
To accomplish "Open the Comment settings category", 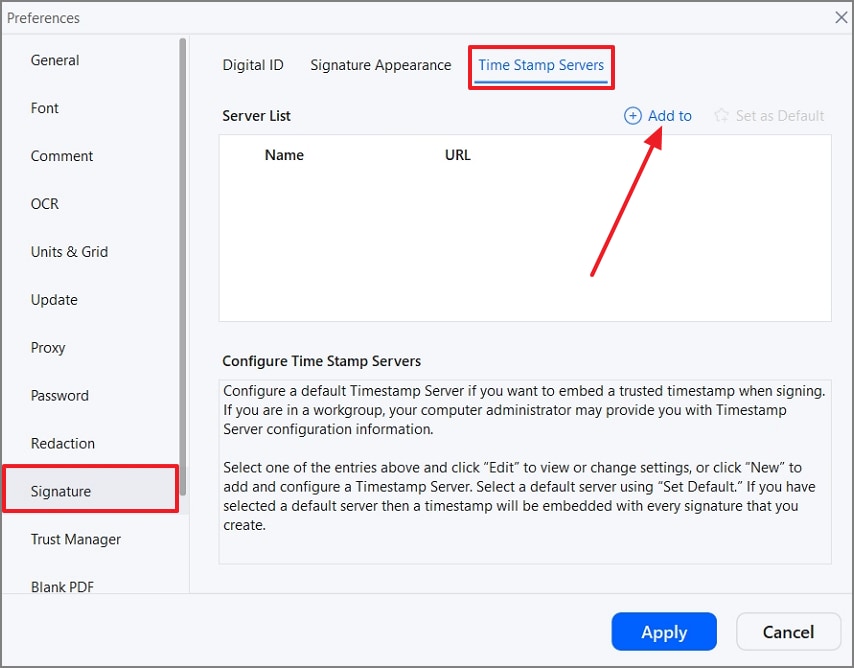I will 62,156.
